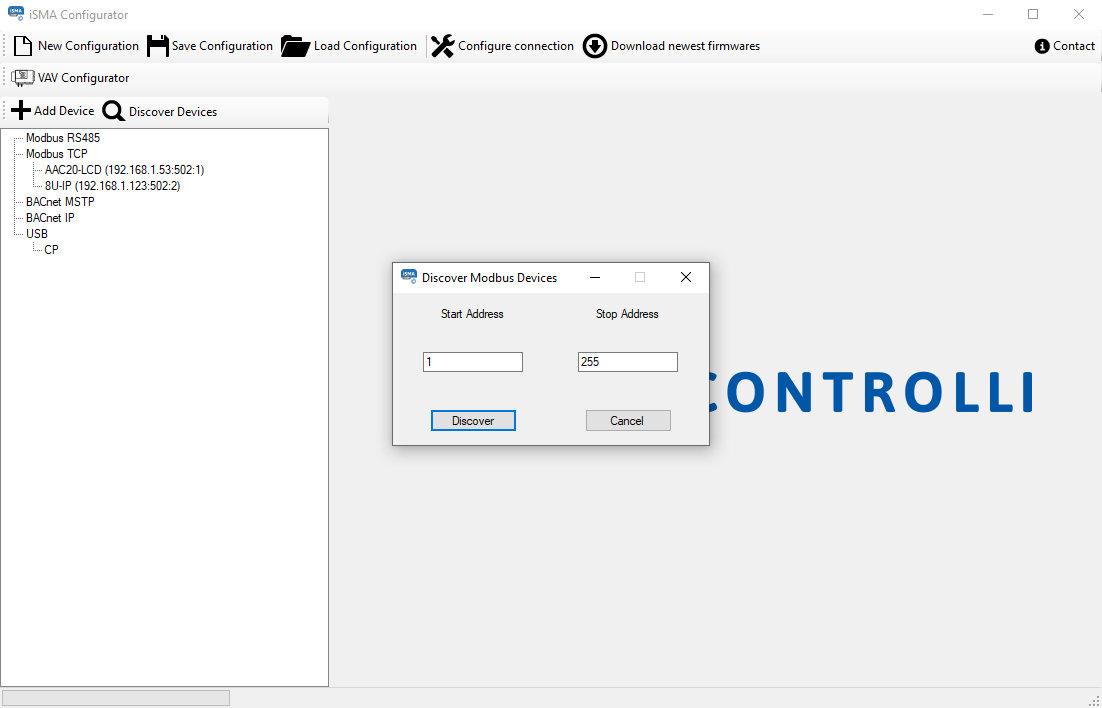This screenshot has width=1102, height=708.
Task: Click the Contact info icon
Action: click(1042, 46)
